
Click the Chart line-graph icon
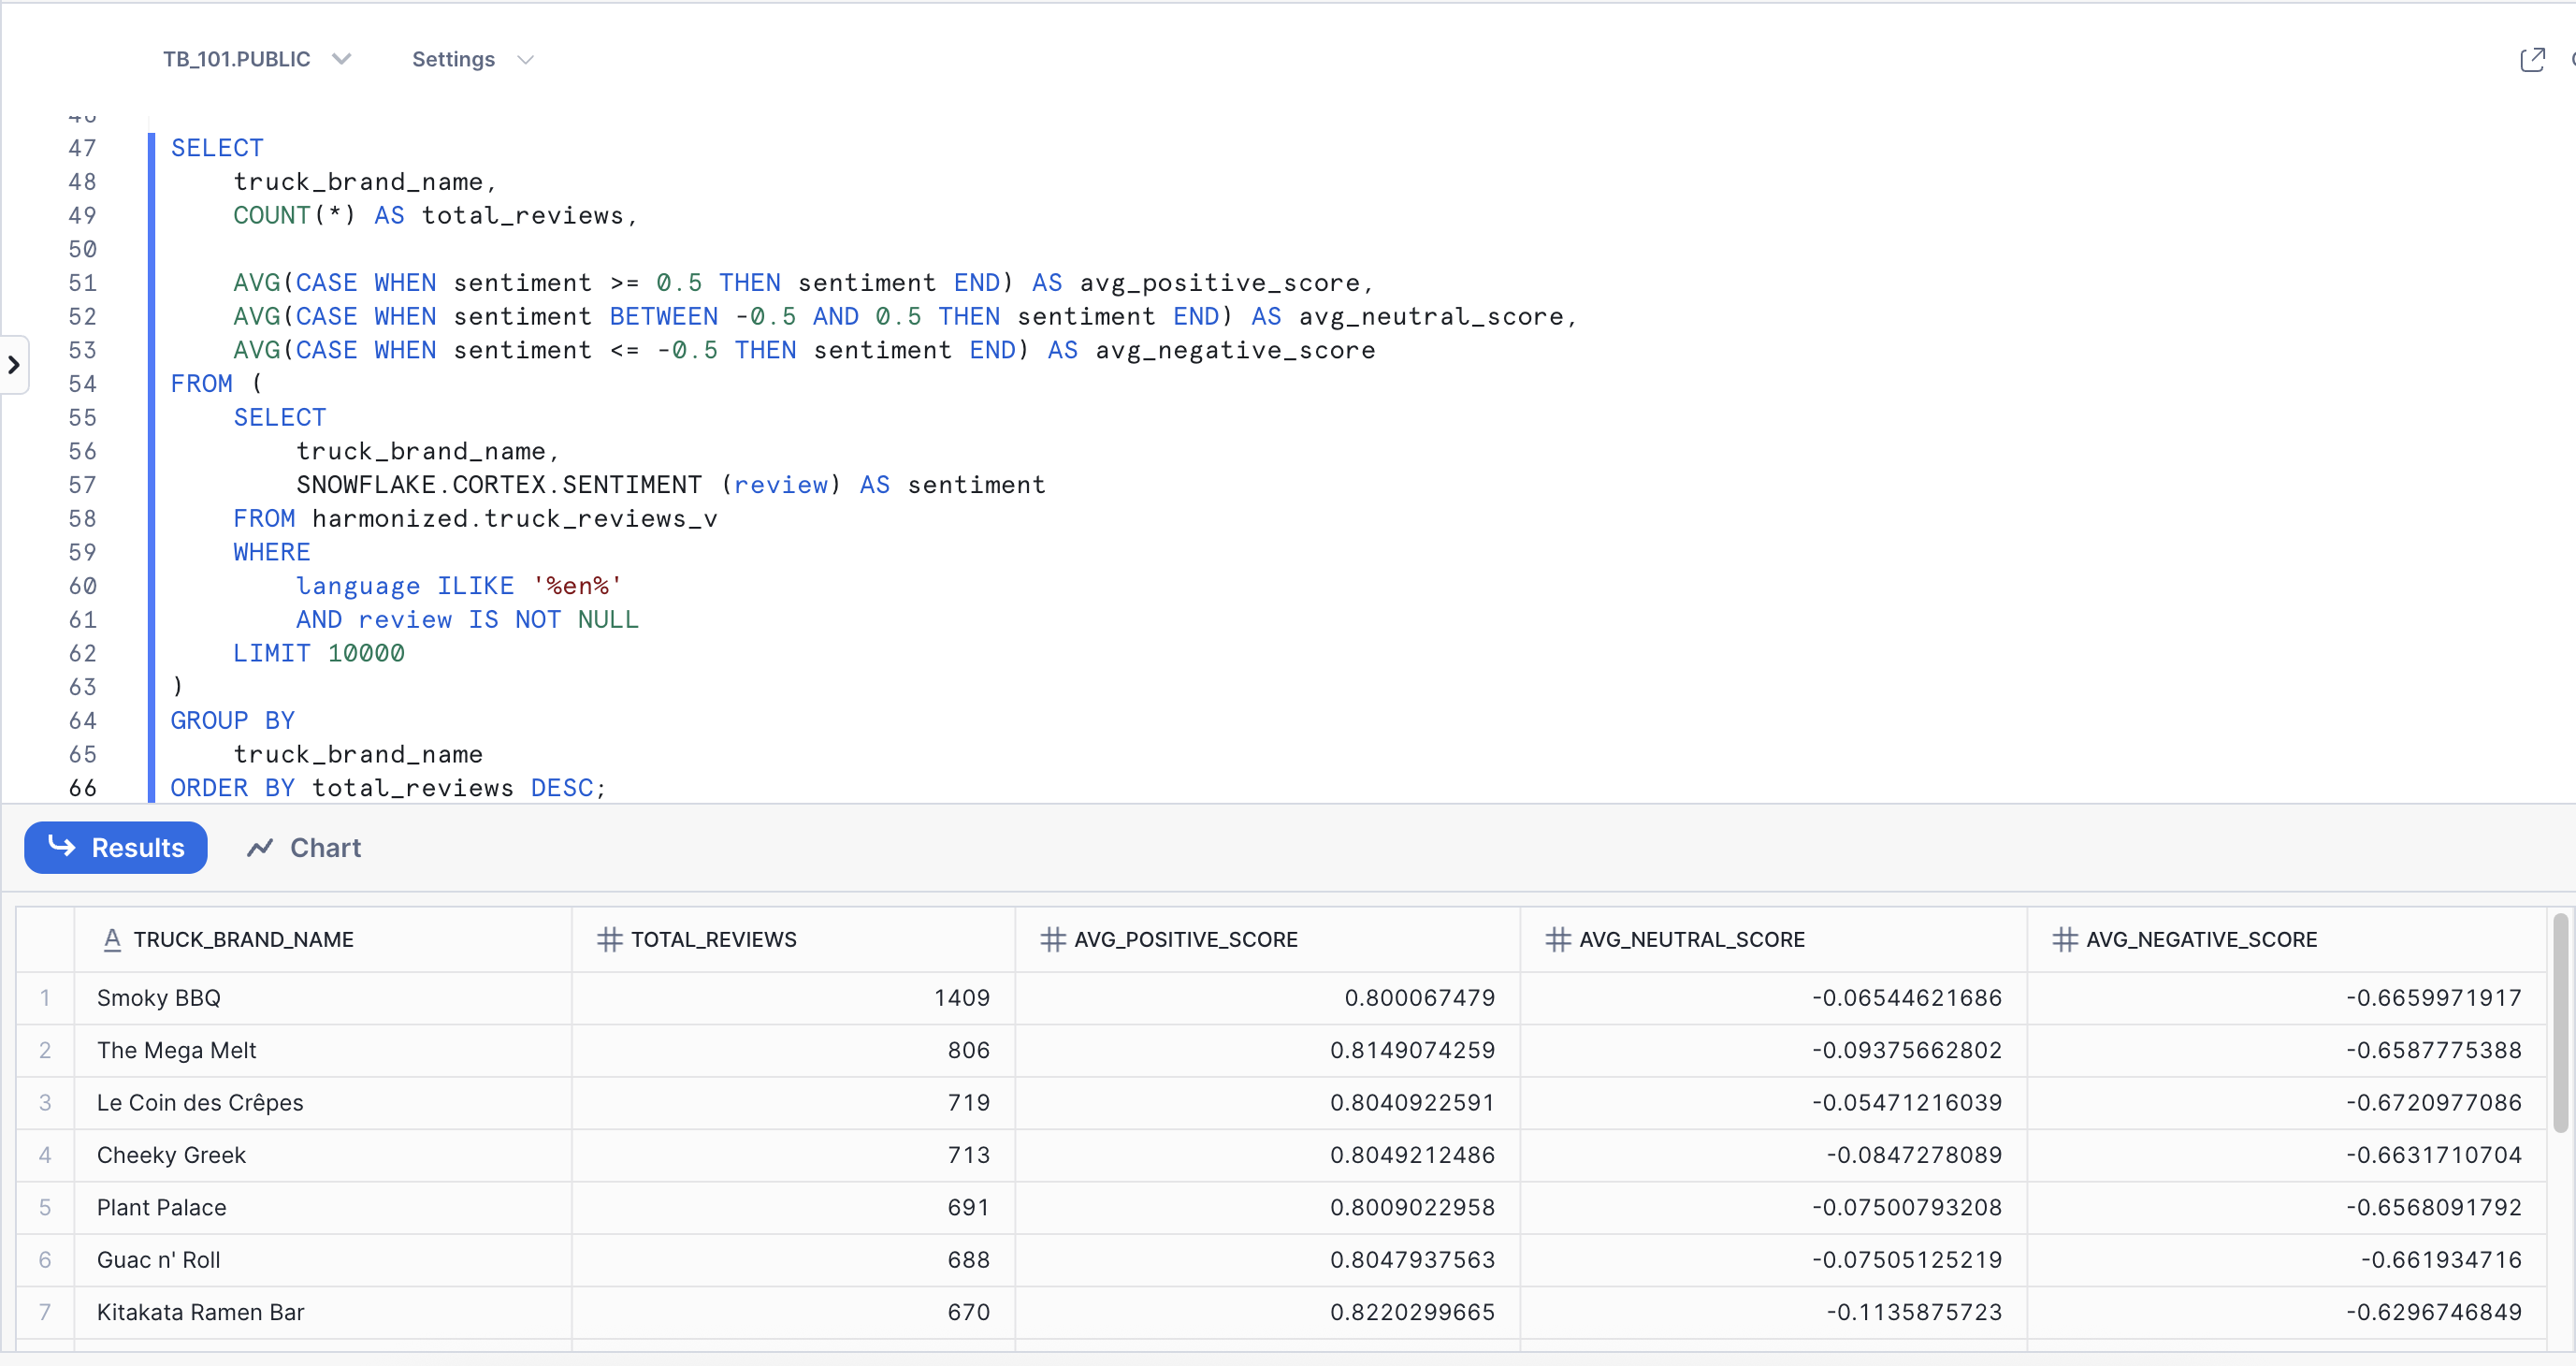coord(260,848)
